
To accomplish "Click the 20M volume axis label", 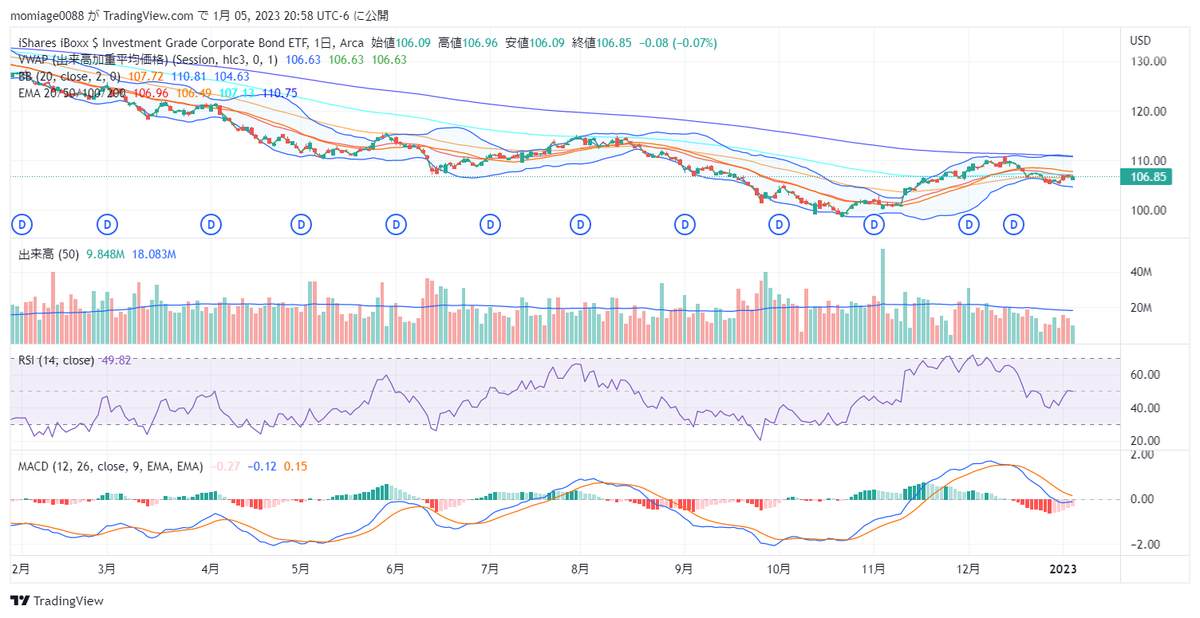I will (x=1142, y=308).
